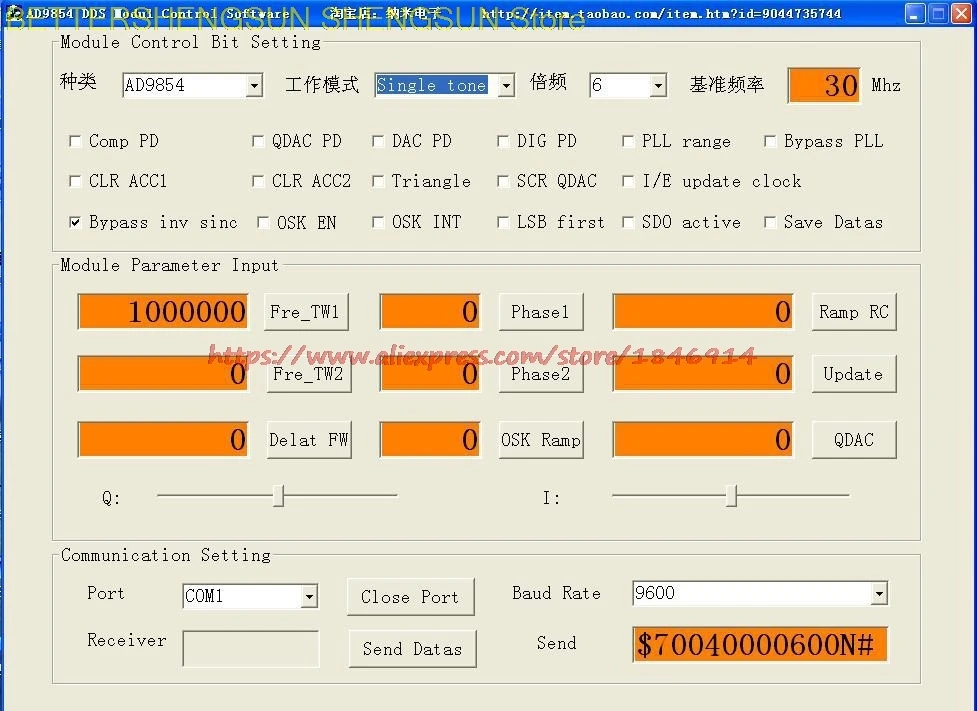Click the Phase2 button

click(541, 374)
